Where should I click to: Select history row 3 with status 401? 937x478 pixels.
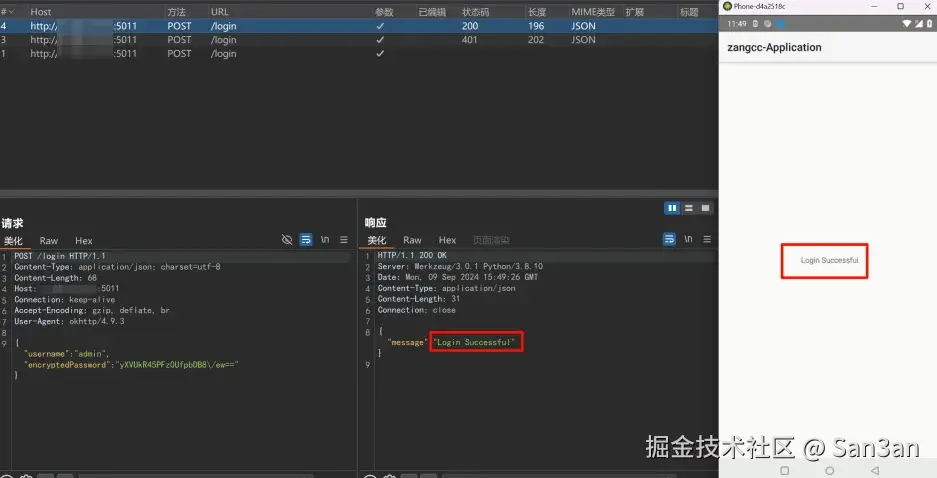click(x=359, y=39)
